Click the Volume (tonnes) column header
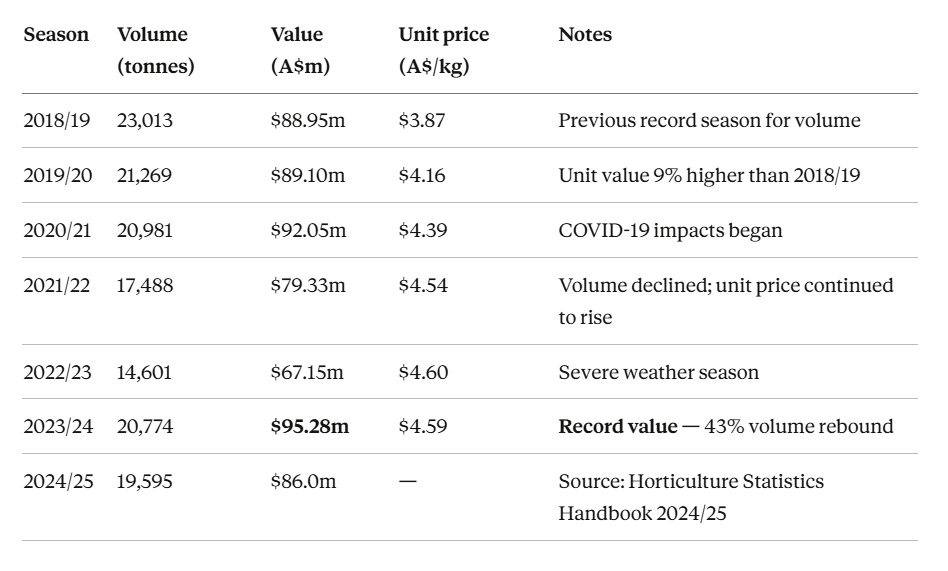This screenshot has width=948, height=571. coord(155,51)
